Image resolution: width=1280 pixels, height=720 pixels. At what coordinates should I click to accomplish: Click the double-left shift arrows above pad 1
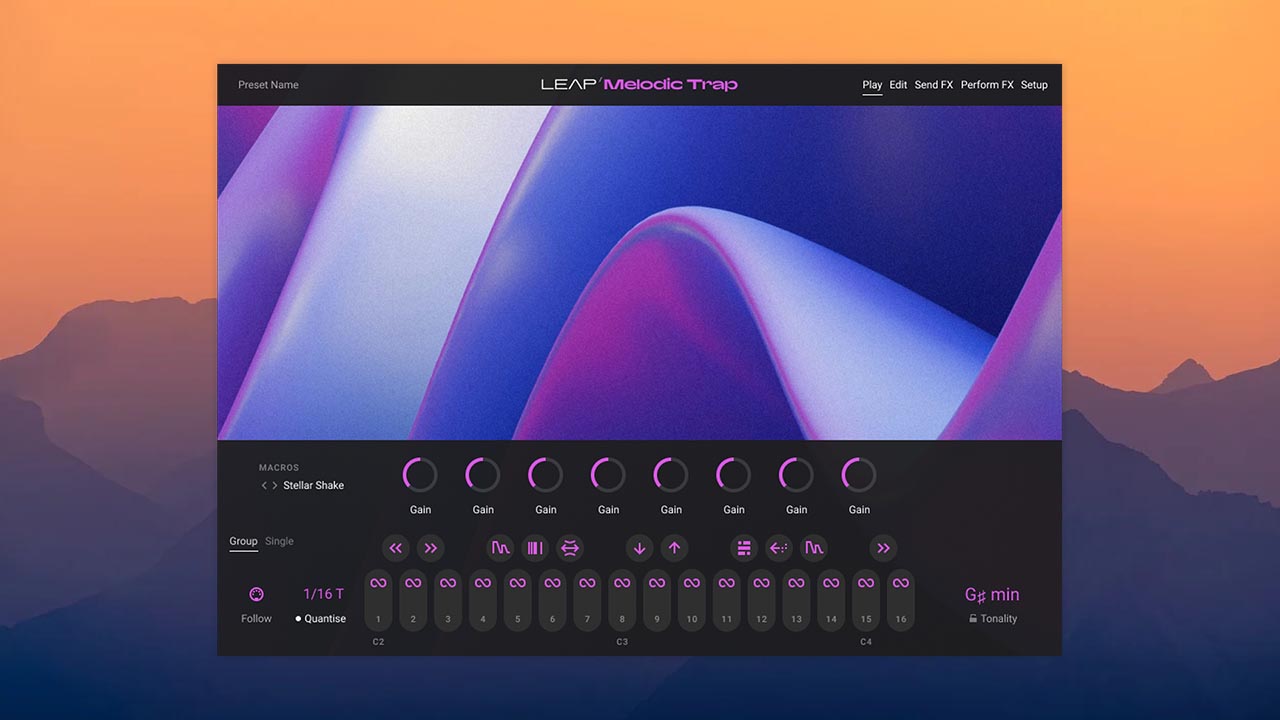(x=395, y=548)
